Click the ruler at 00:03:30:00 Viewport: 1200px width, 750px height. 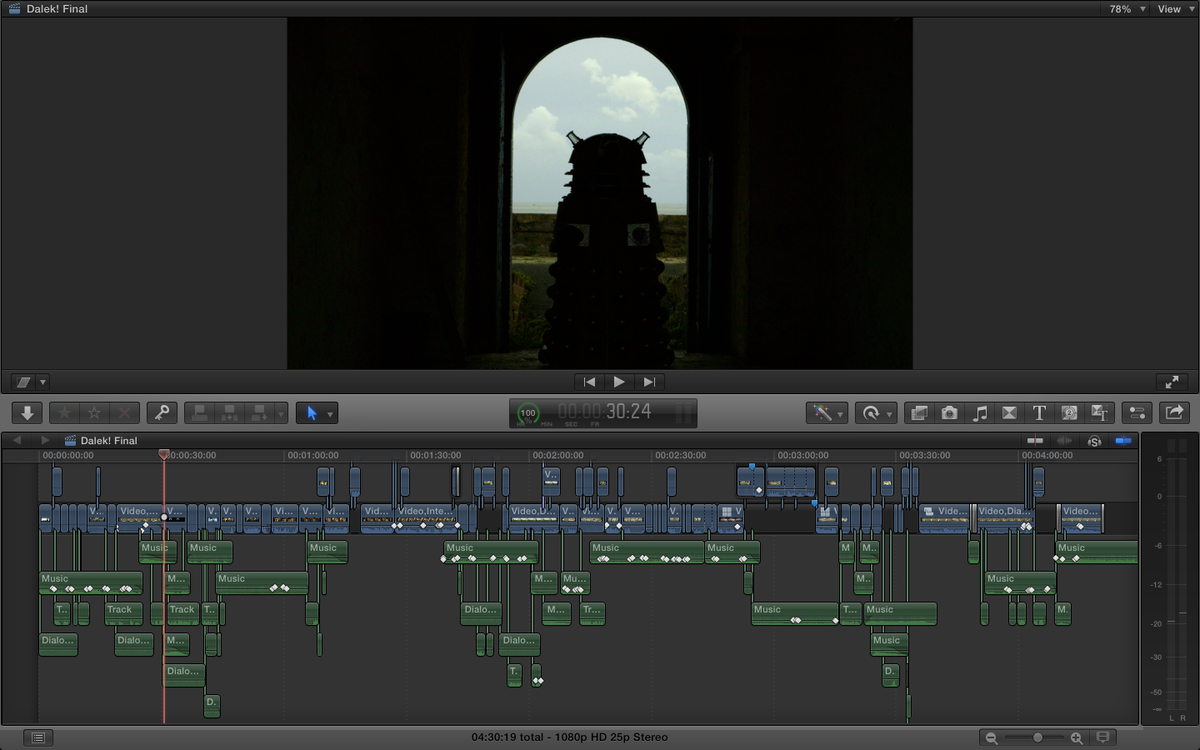click(x=924, y=456)
